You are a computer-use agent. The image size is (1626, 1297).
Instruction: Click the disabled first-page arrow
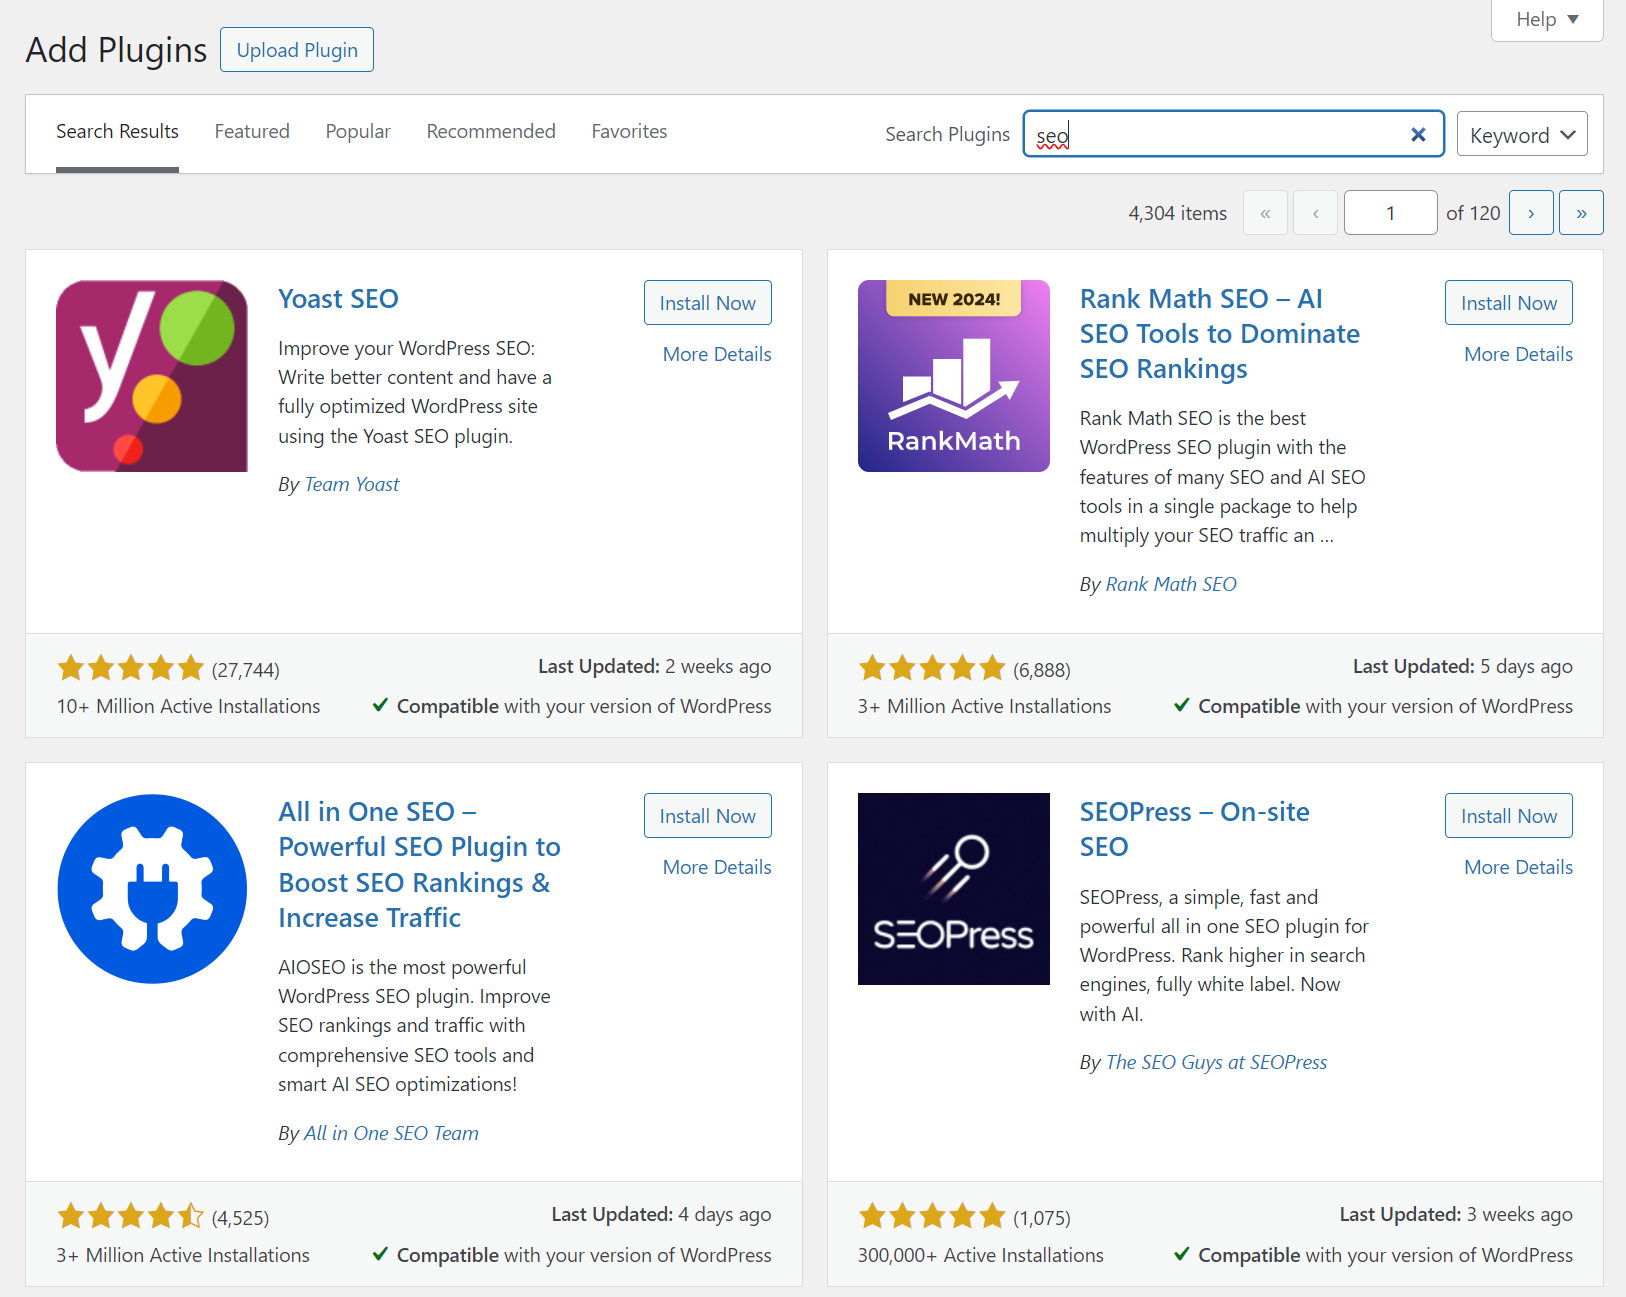(1265, 213)
